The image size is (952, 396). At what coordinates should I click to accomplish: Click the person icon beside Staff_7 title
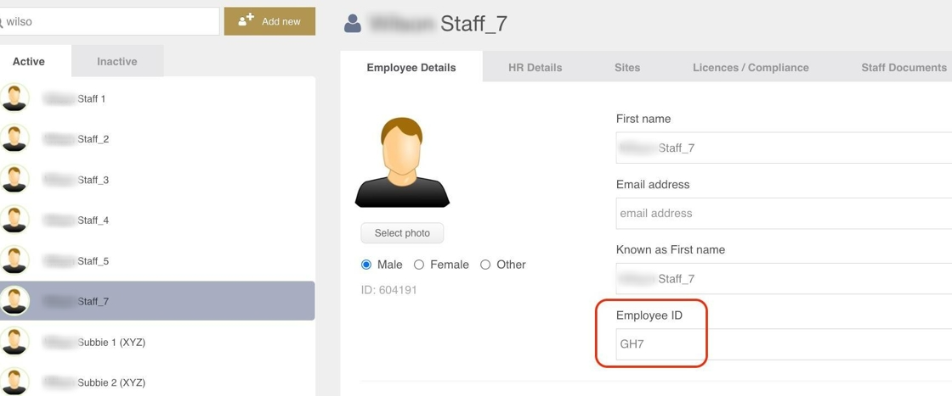[x=352, y=24]
